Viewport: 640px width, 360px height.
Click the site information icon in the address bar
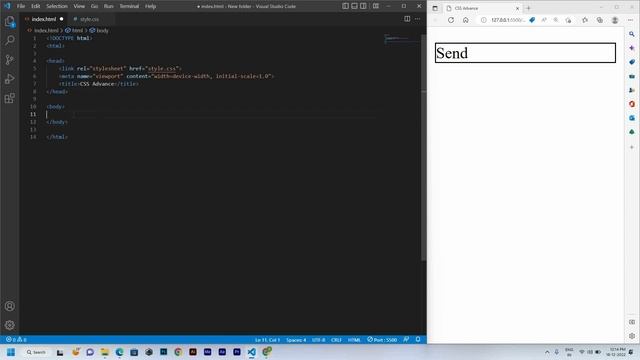[x=483, y=20]
